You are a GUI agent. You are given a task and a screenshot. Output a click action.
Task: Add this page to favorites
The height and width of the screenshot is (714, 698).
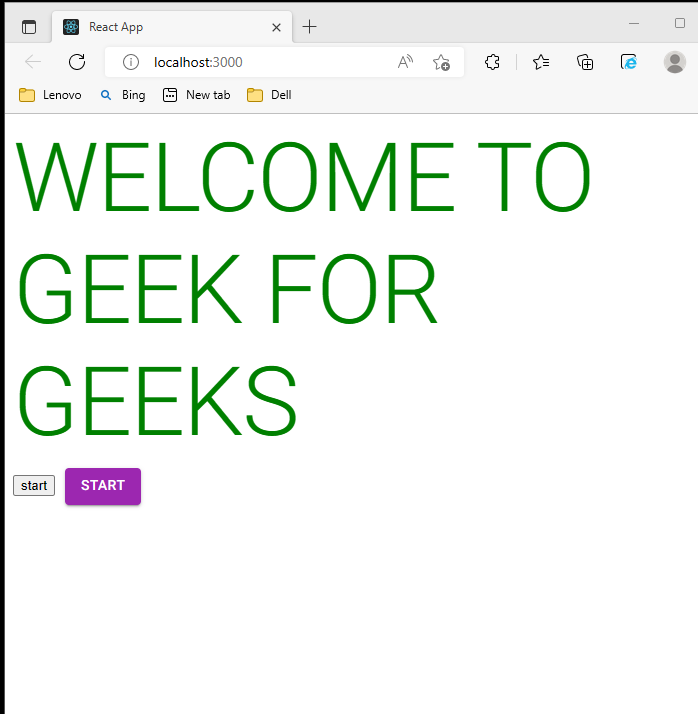441,62
